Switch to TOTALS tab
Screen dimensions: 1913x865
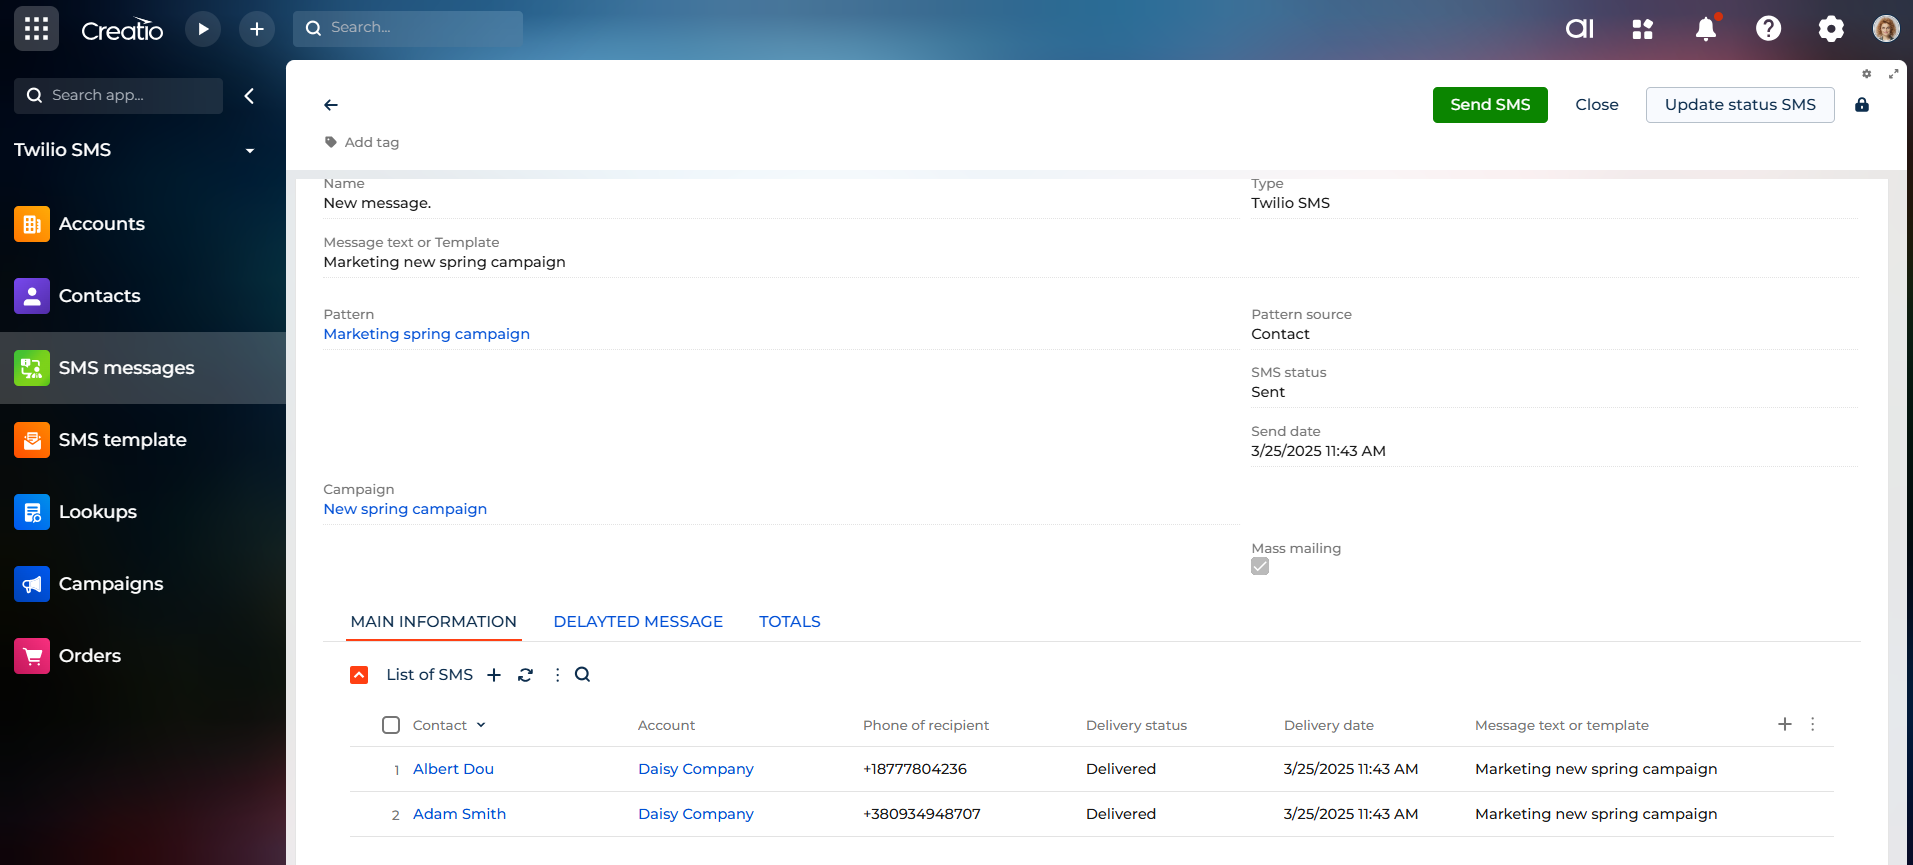coord(790,622)
